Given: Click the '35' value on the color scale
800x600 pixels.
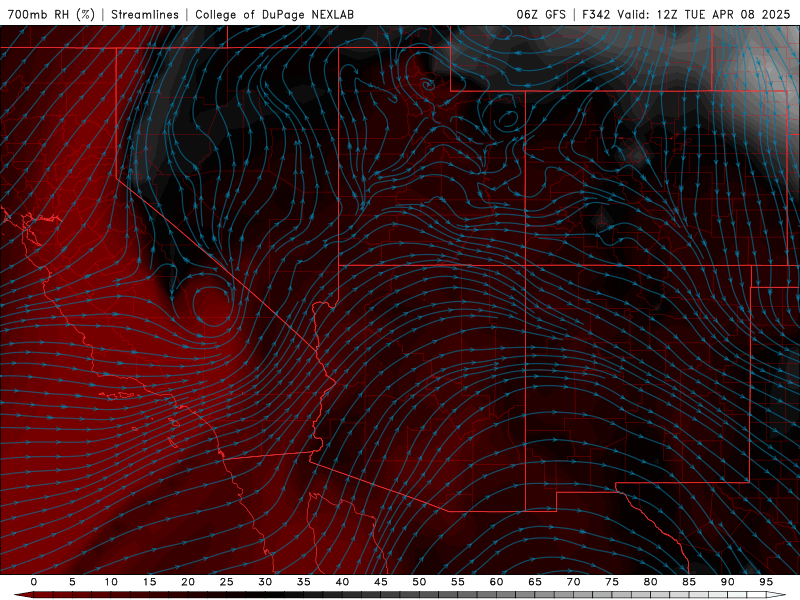Looking at the screenshot, I should [304, 582].
